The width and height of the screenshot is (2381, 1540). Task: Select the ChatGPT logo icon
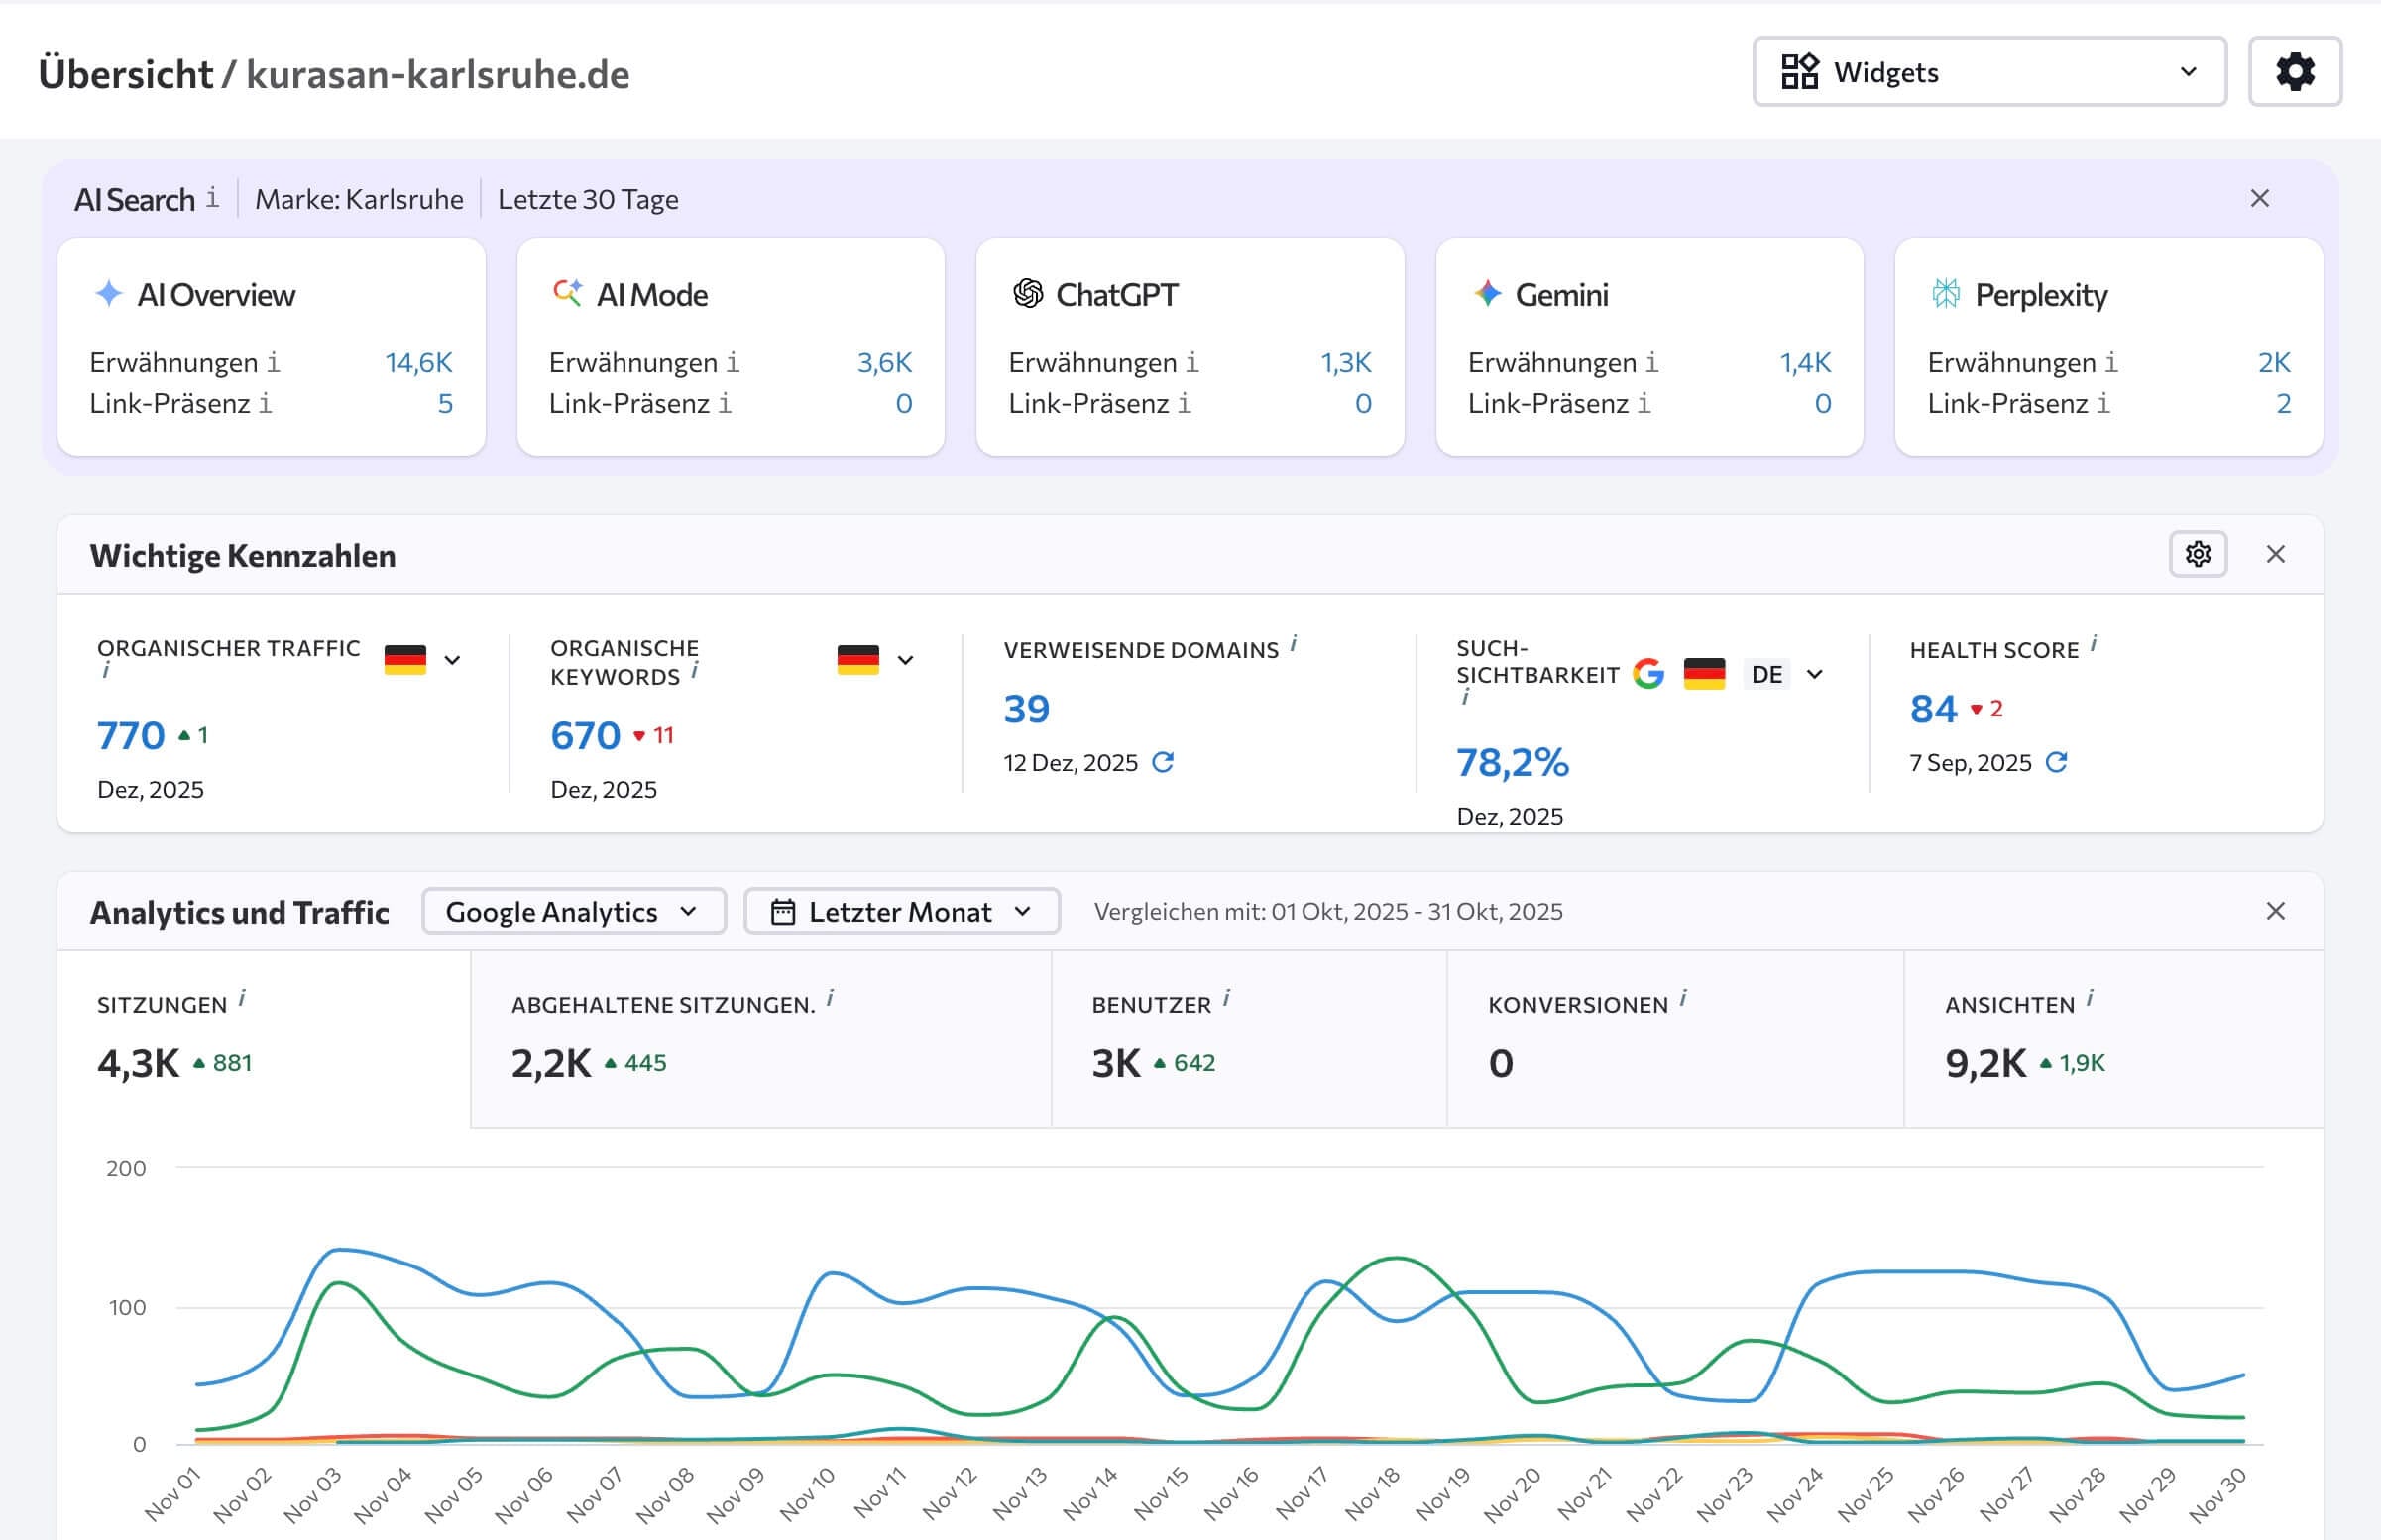coord(1028,293)
